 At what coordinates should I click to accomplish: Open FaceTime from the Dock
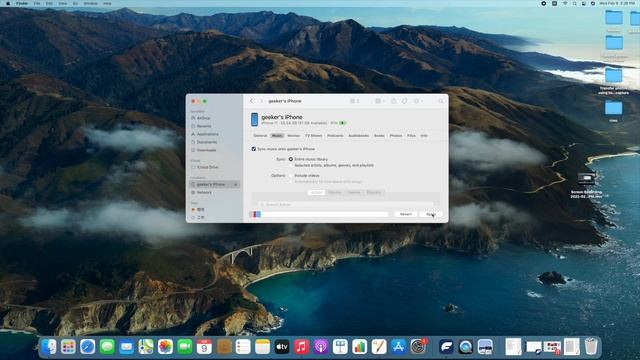[x=185, y=347]
